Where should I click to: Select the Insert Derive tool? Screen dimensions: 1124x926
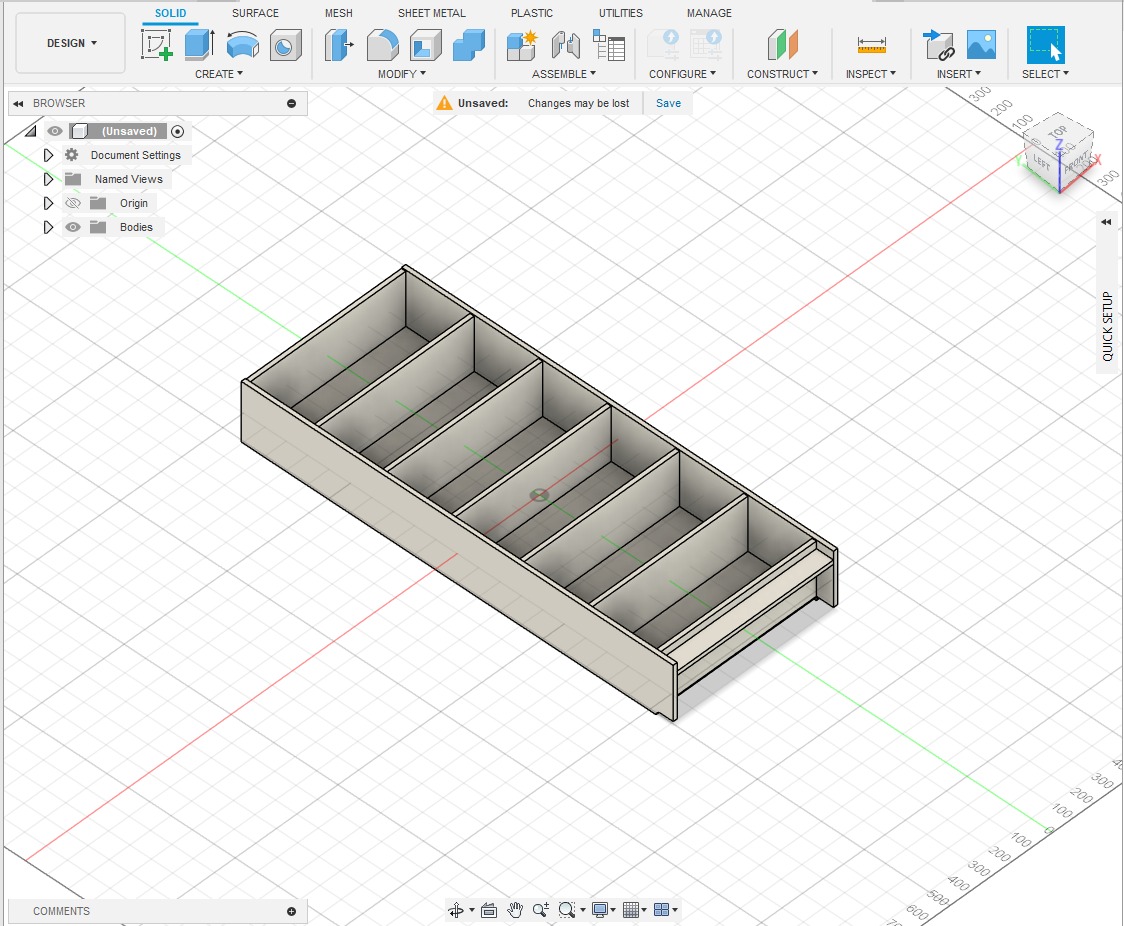click(x=938, y=44)
